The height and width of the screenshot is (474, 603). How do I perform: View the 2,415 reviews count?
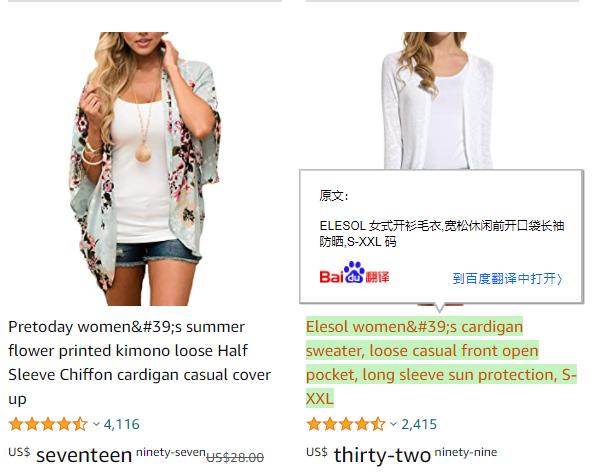(419, 424)
